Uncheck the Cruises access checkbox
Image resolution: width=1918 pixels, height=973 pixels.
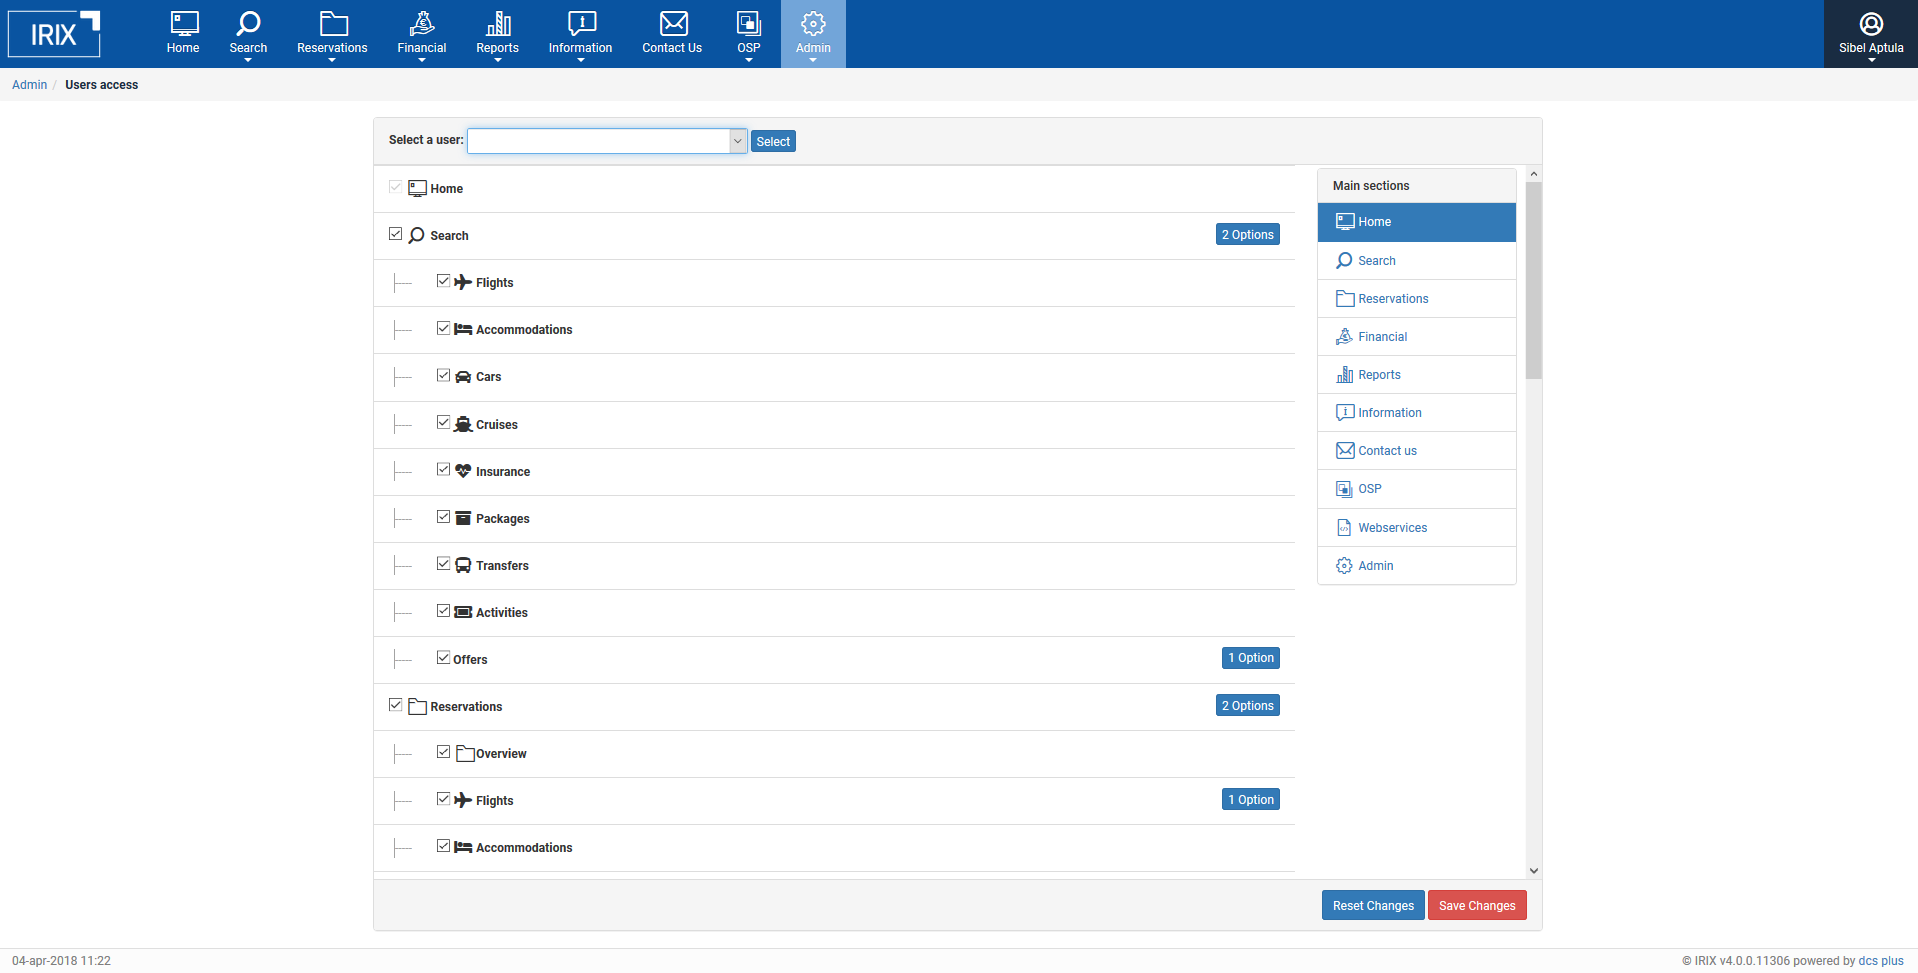point(443,423)
